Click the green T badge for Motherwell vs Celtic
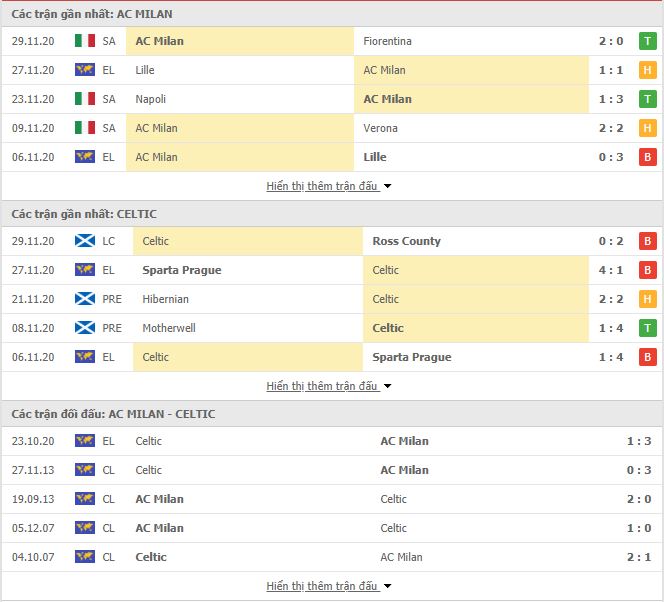This screenshot has width=664, height=602. pyautogui.click(x=647, y=328)
